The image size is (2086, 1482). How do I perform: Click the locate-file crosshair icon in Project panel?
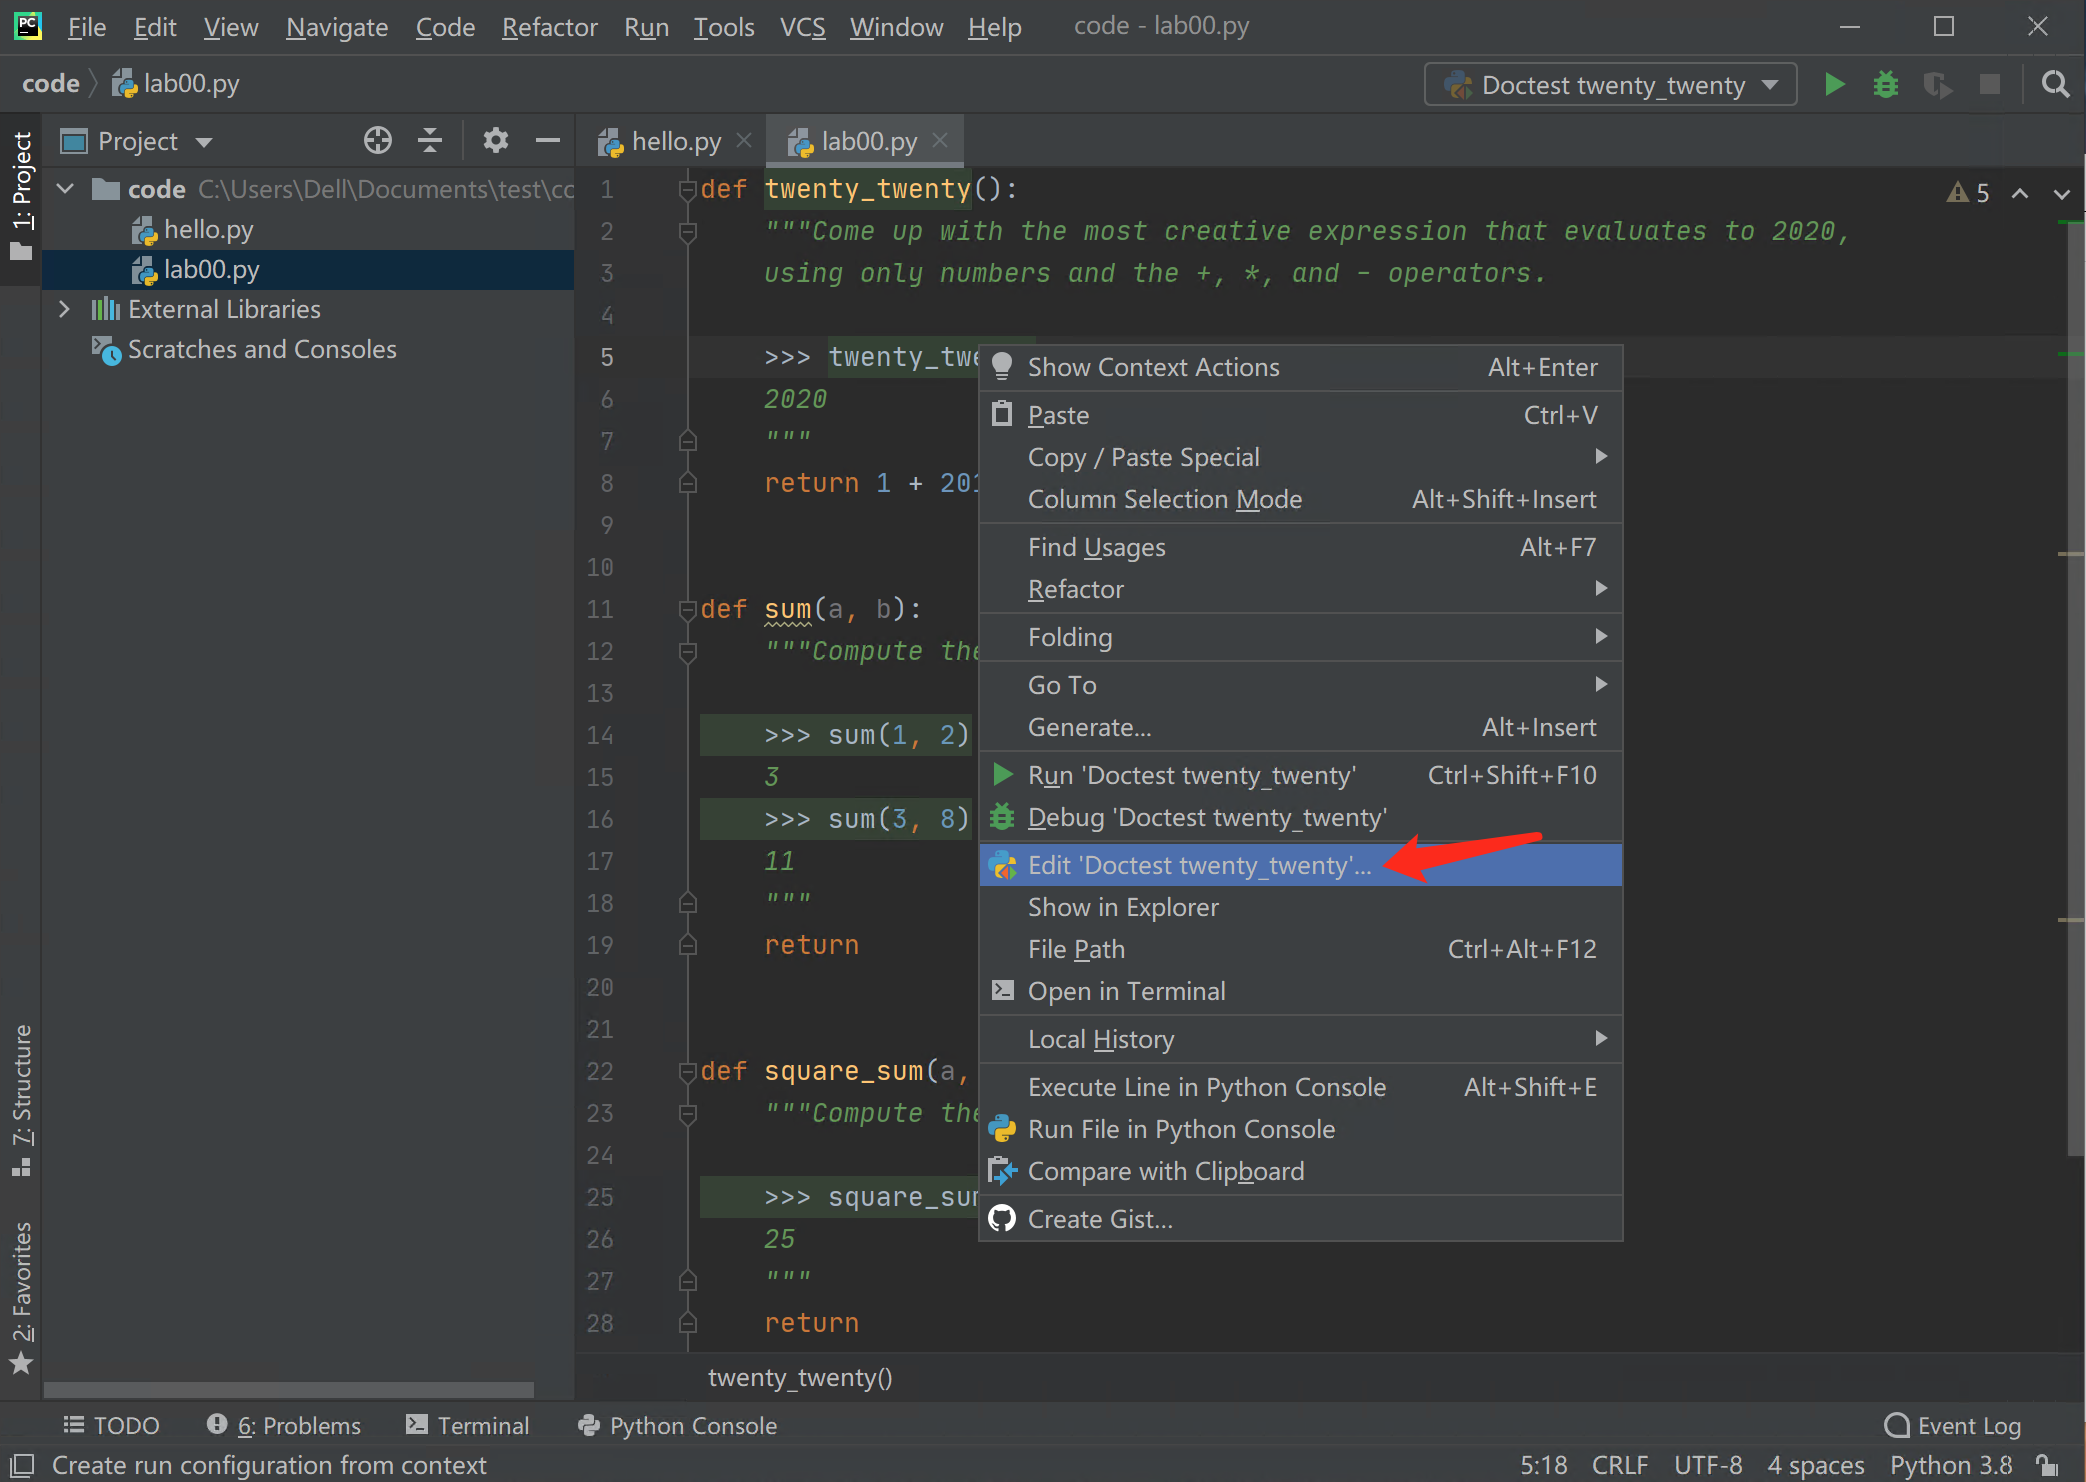point(377,141)
